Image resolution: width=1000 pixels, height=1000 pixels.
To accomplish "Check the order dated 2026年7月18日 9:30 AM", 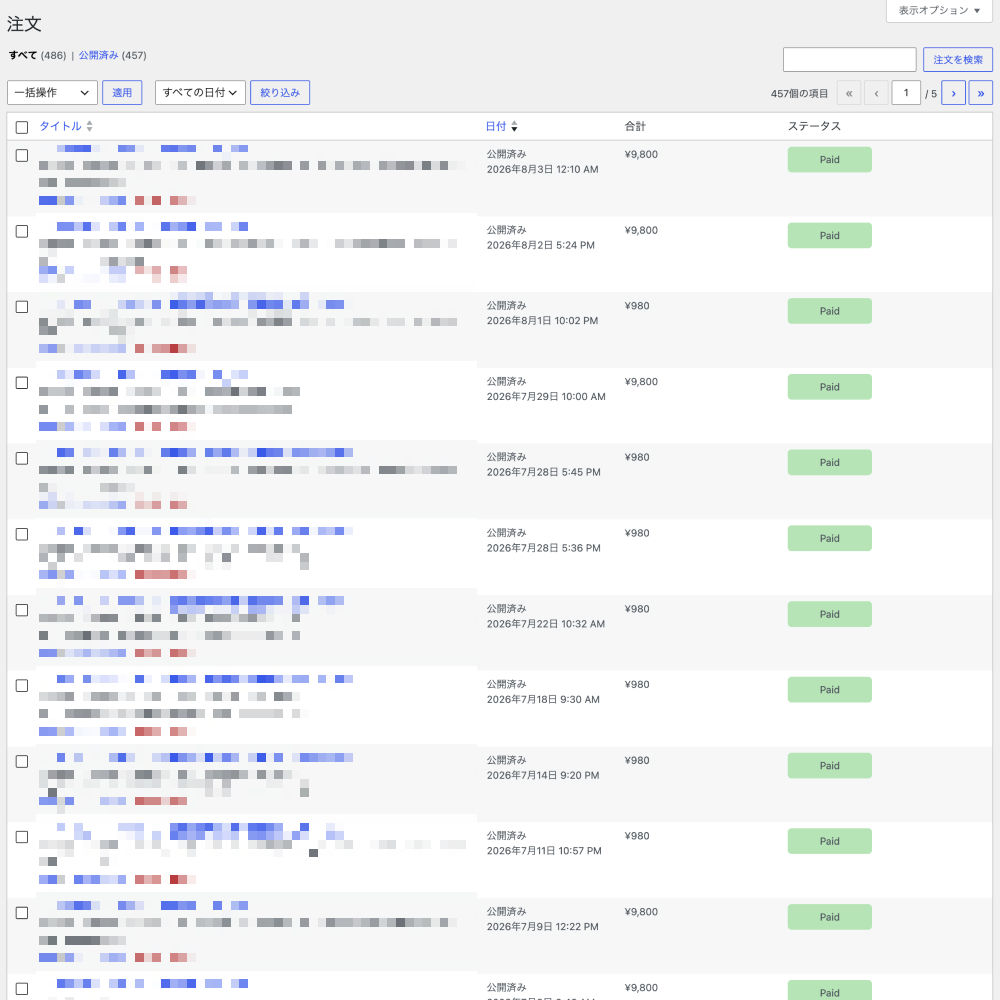I will (22, 686).
